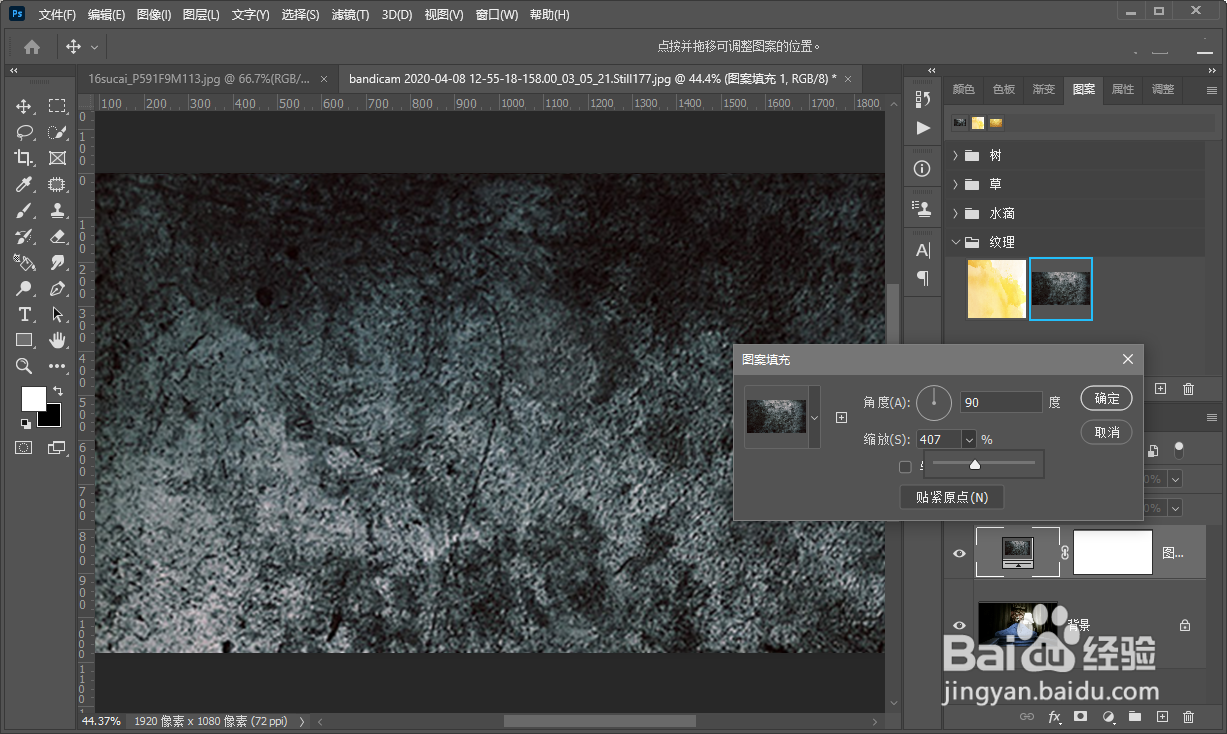Select the Rectangular Marquee tool
Screen dimensions: 1227x734
pos(57,106)
